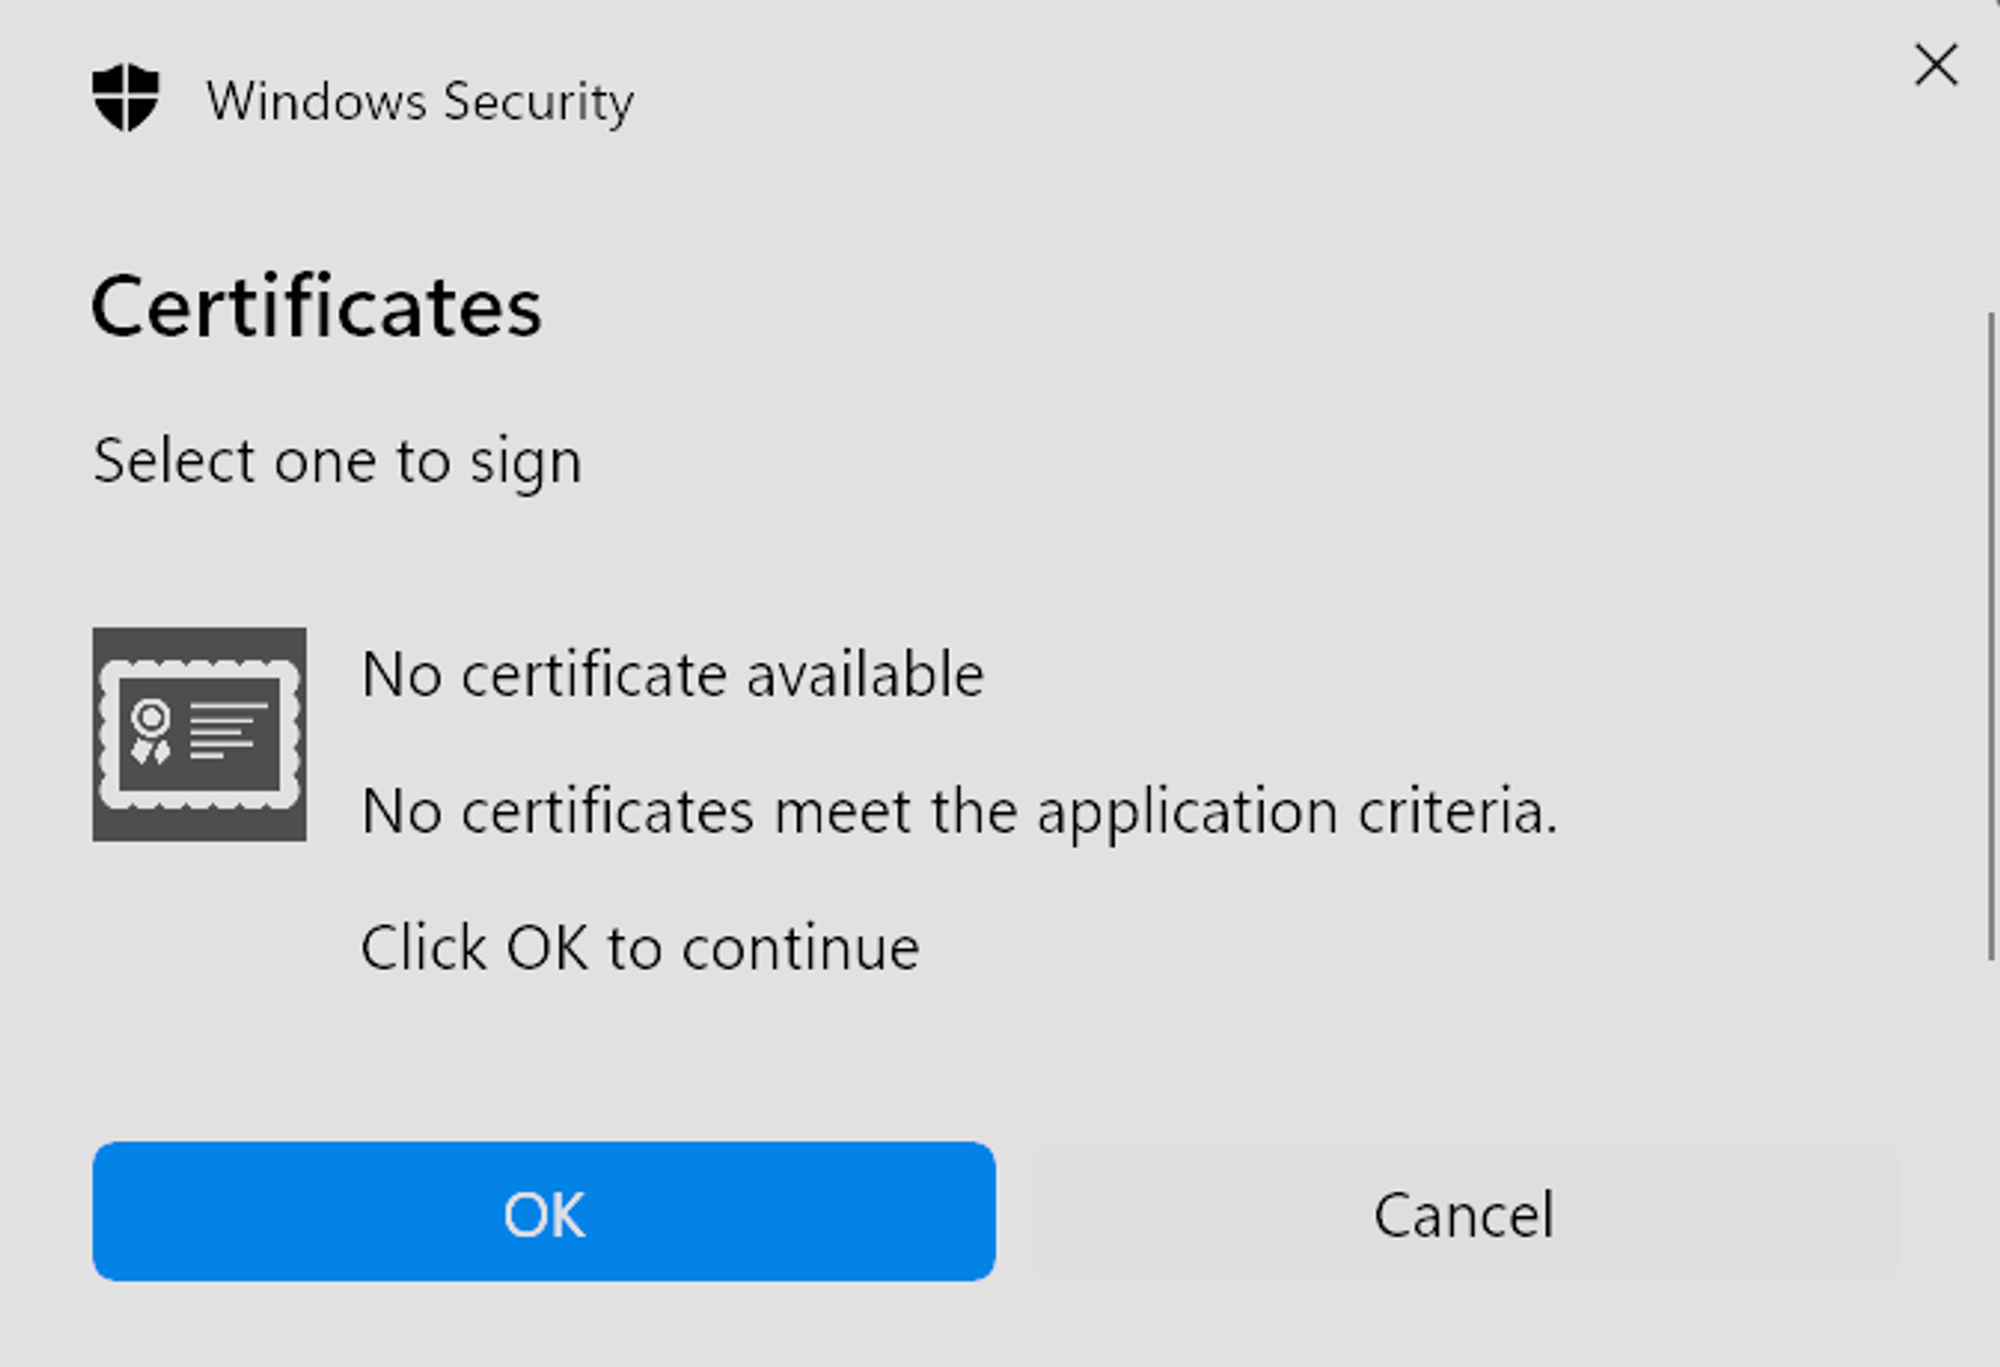
Task: Select the certificate tile icon
Action: pyautogui.click(x=200, y=734)
